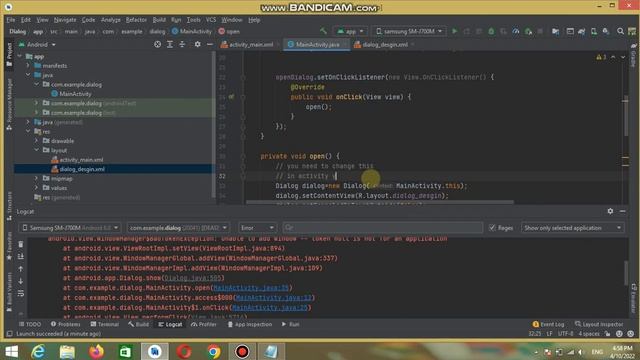This screenshot has height=360, width=640.
Task: Click the Scroll to End logcat icon
Action: point(20,256)
